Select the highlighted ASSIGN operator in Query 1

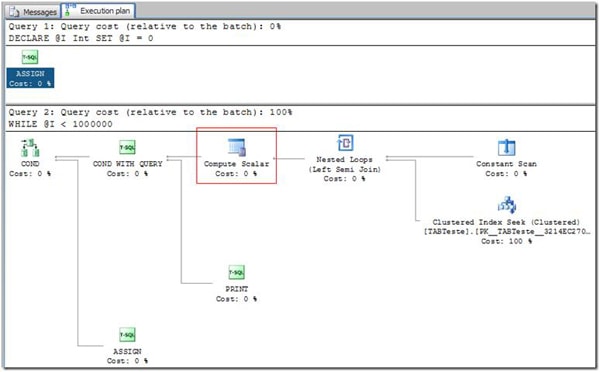30,78
